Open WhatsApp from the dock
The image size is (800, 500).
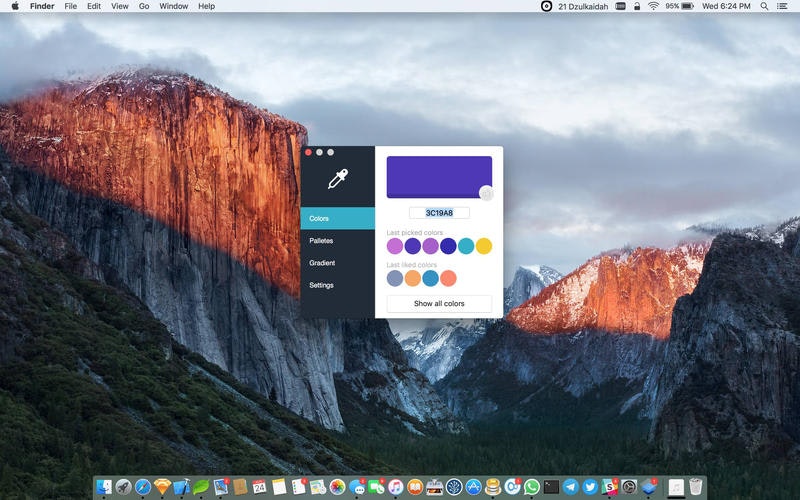tap(532, 487)
